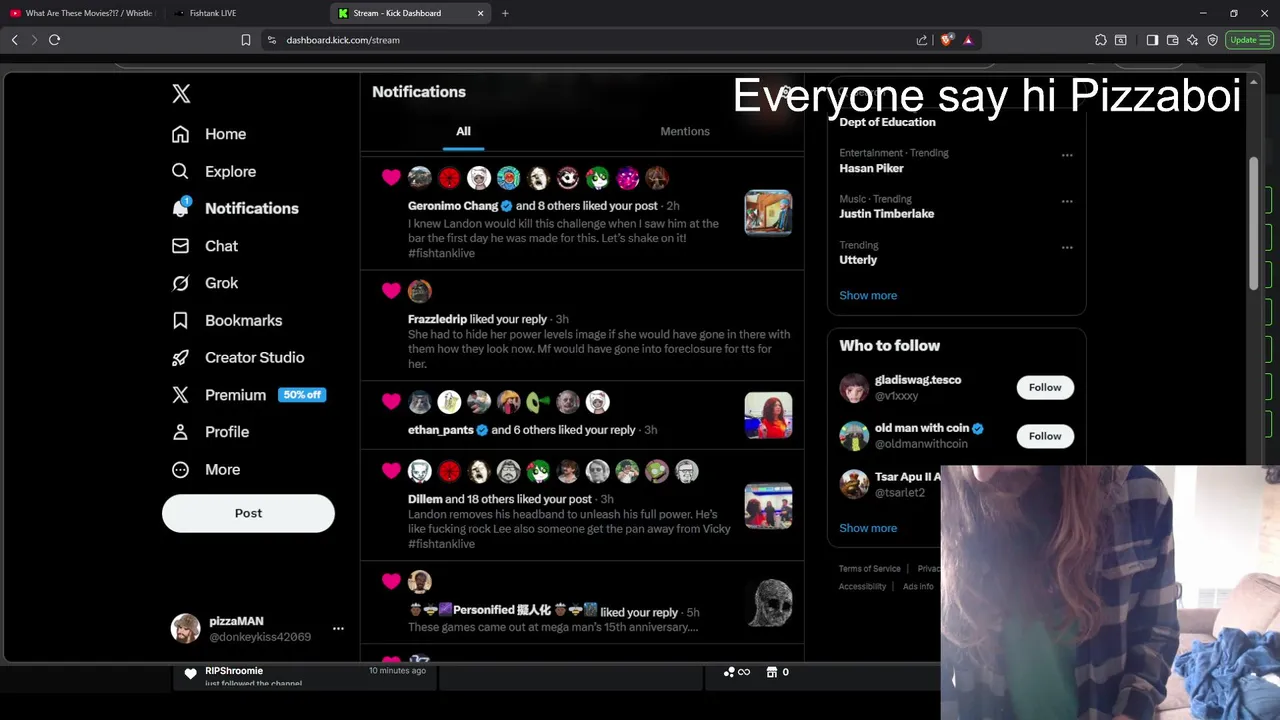Open the Dept of Education trend
The width and height of the screenshot is (1280, 720).
click(x=887, y=122)
